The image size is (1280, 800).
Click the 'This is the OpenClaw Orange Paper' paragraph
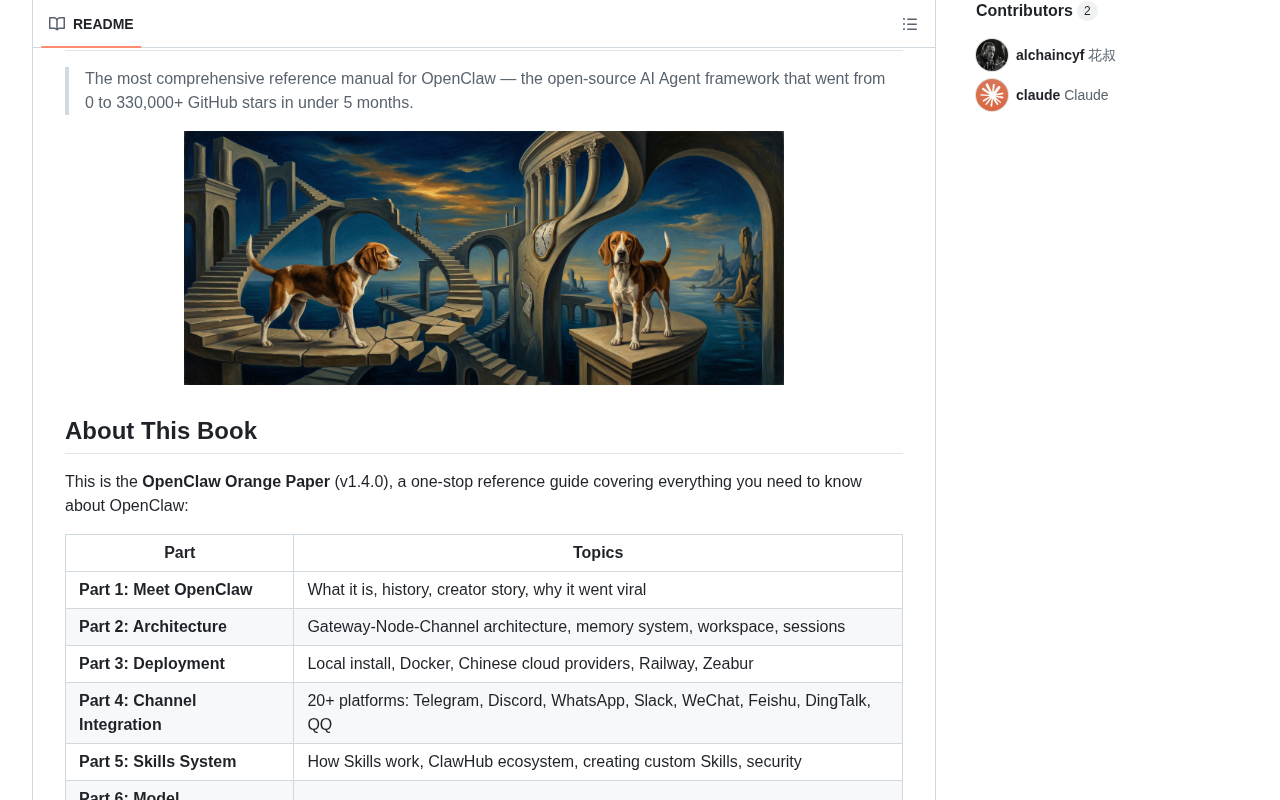[x=484, y=494]
